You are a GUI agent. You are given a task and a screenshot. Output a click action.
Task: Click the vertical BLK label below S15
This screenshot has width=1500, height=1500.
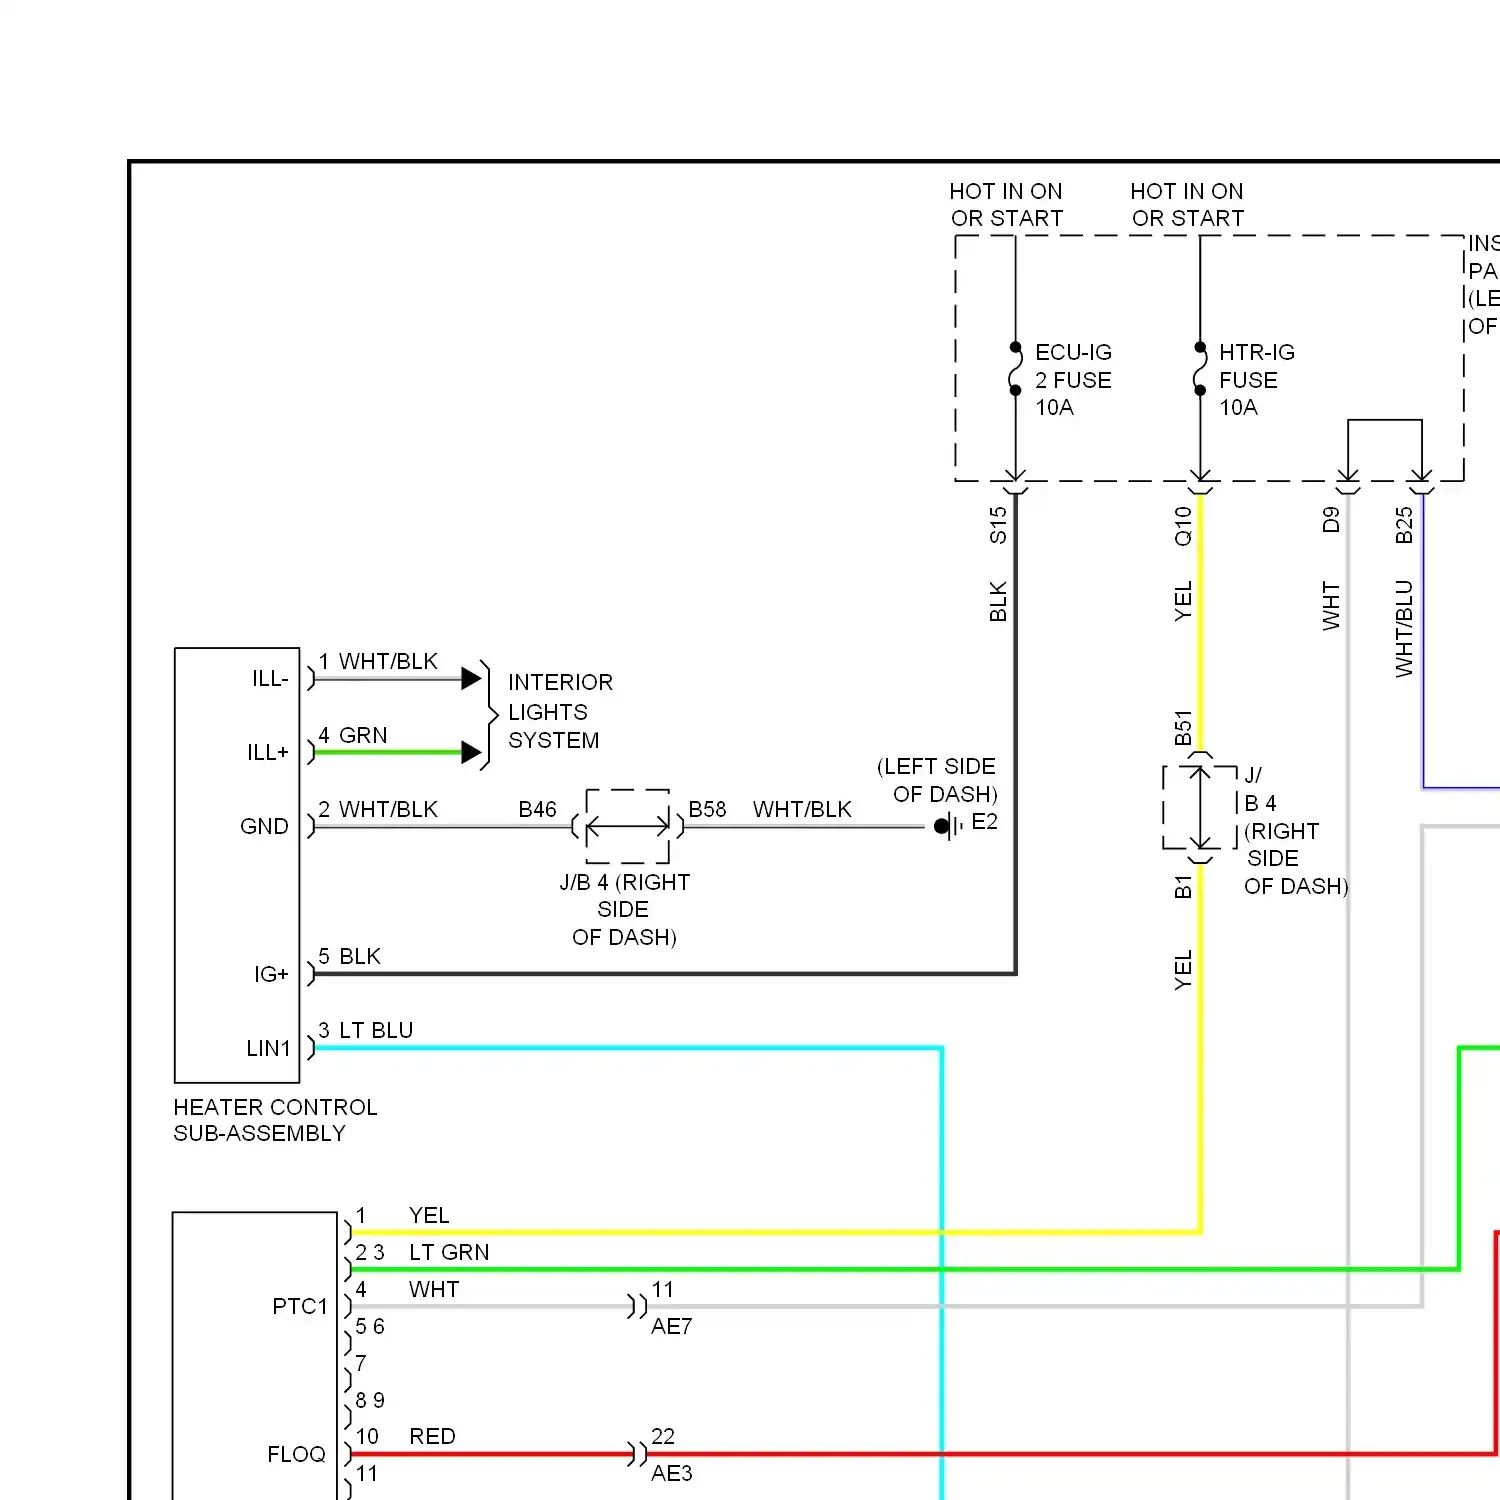pos(998,601)
